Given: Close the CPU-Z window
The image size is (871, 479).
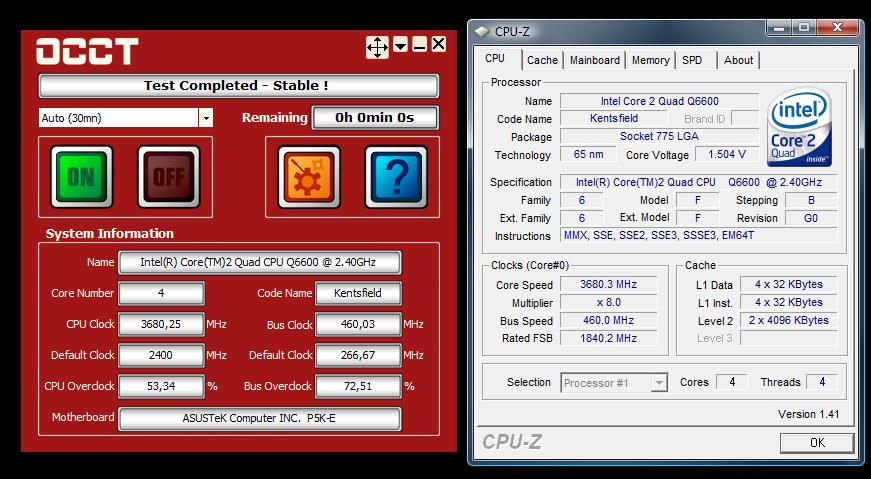Looking at the screenshot, I should 838,27.
